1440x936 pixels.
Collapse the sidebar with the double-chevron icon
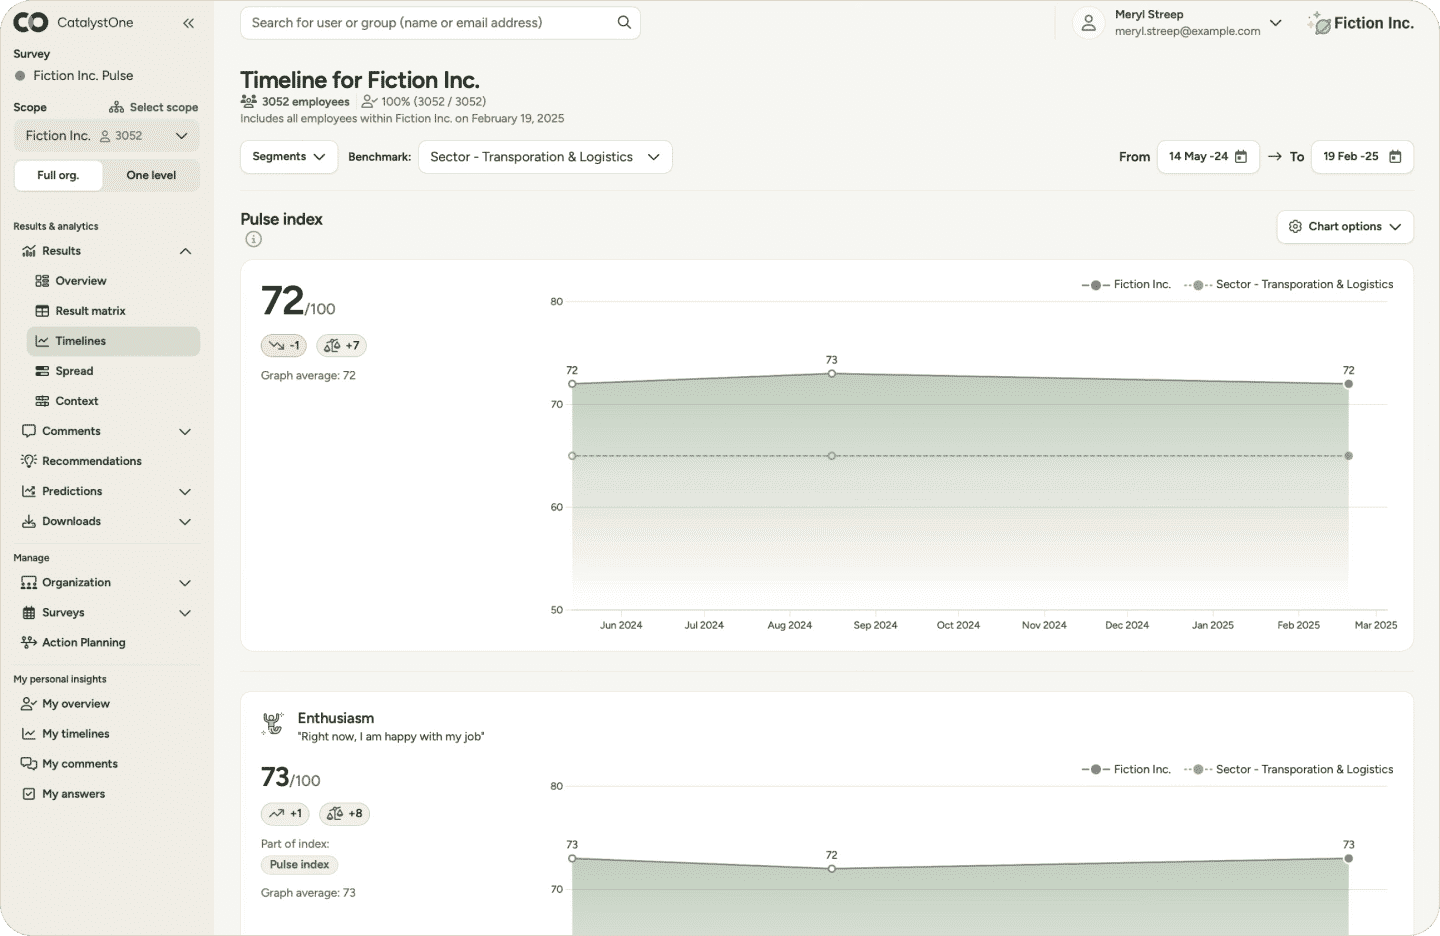[188, 23]
